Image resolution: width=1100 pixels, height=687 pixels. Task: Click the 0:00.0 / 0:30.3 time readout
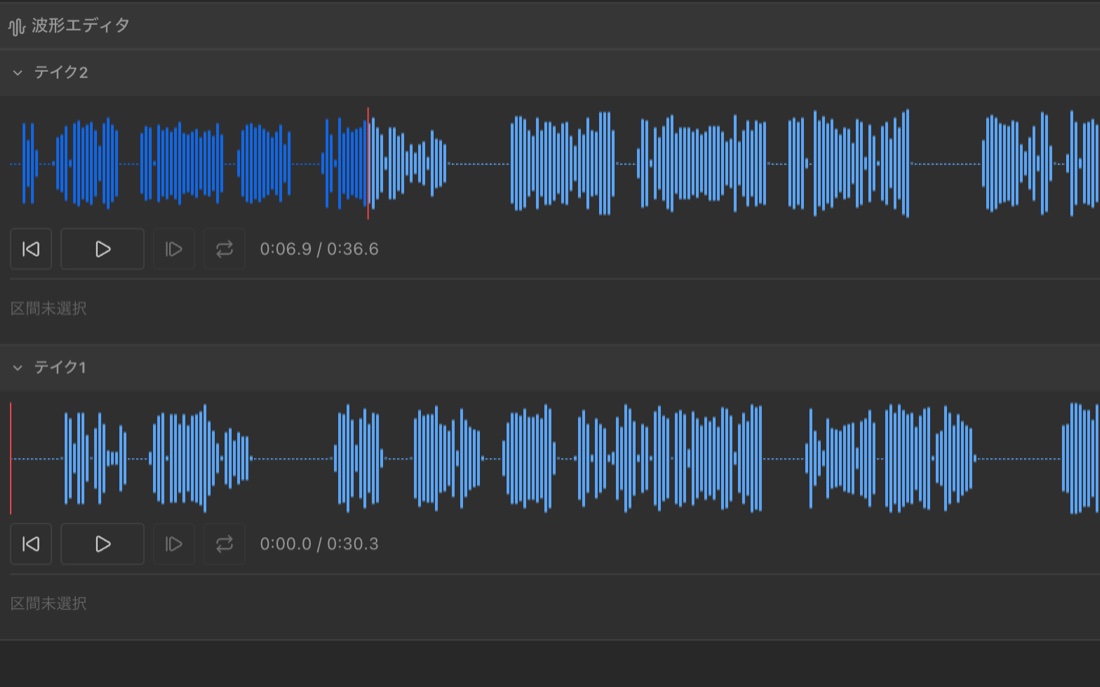[x=319, y=544]
